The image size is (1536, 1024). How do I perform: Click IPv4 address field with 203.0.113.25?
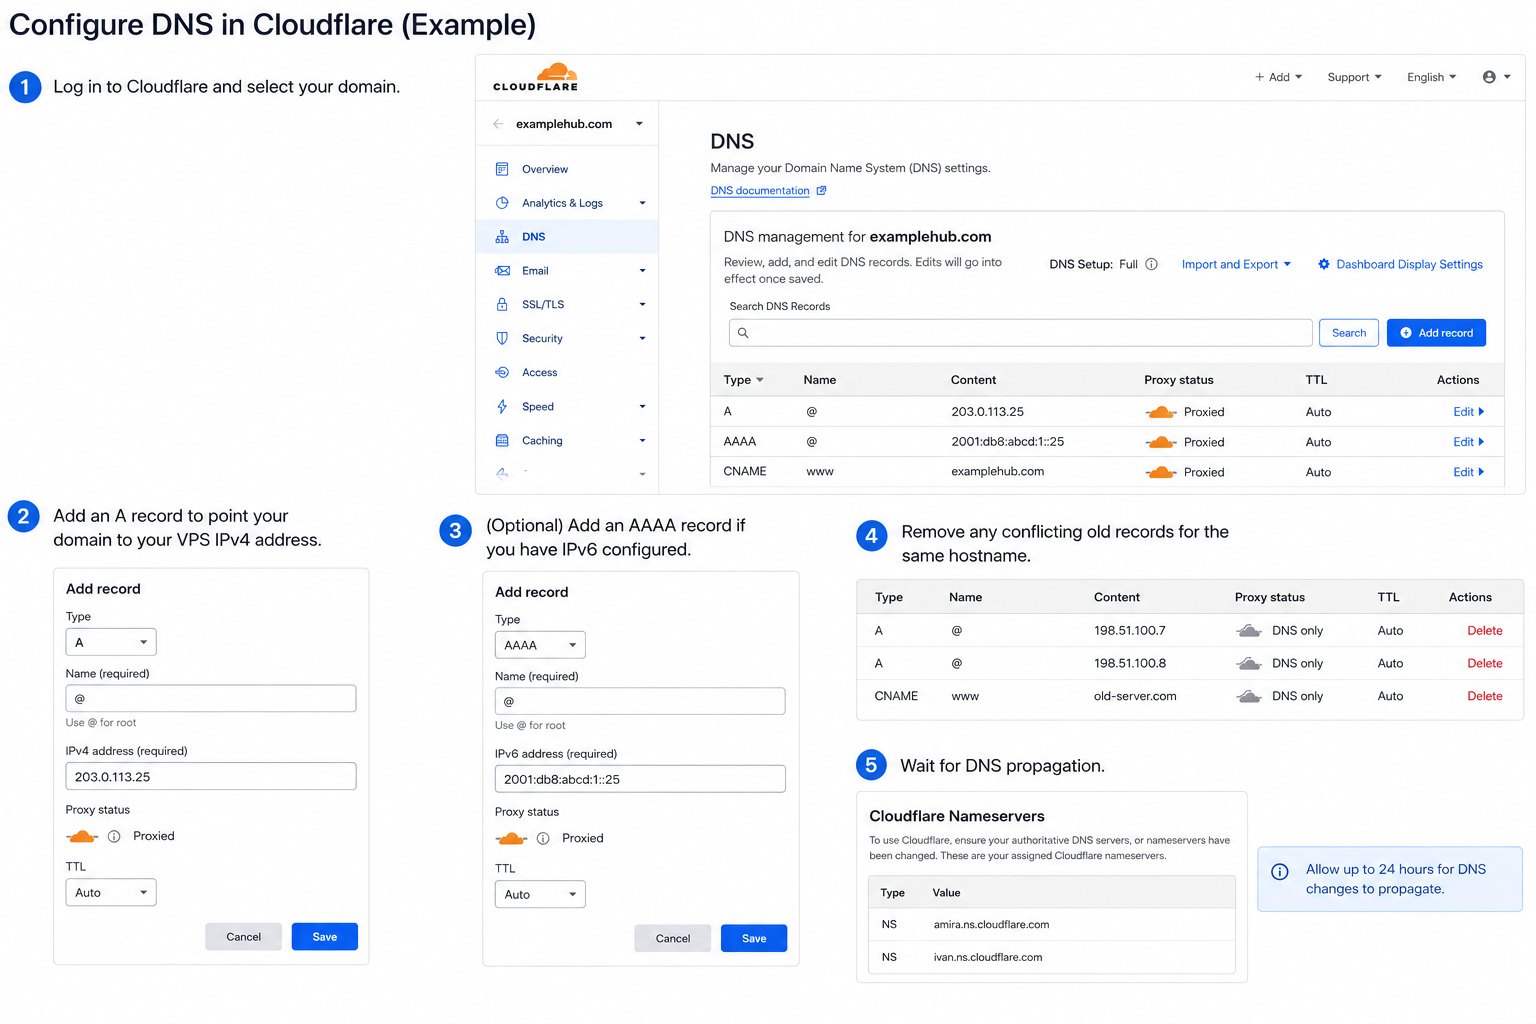(x=211, y=776)
